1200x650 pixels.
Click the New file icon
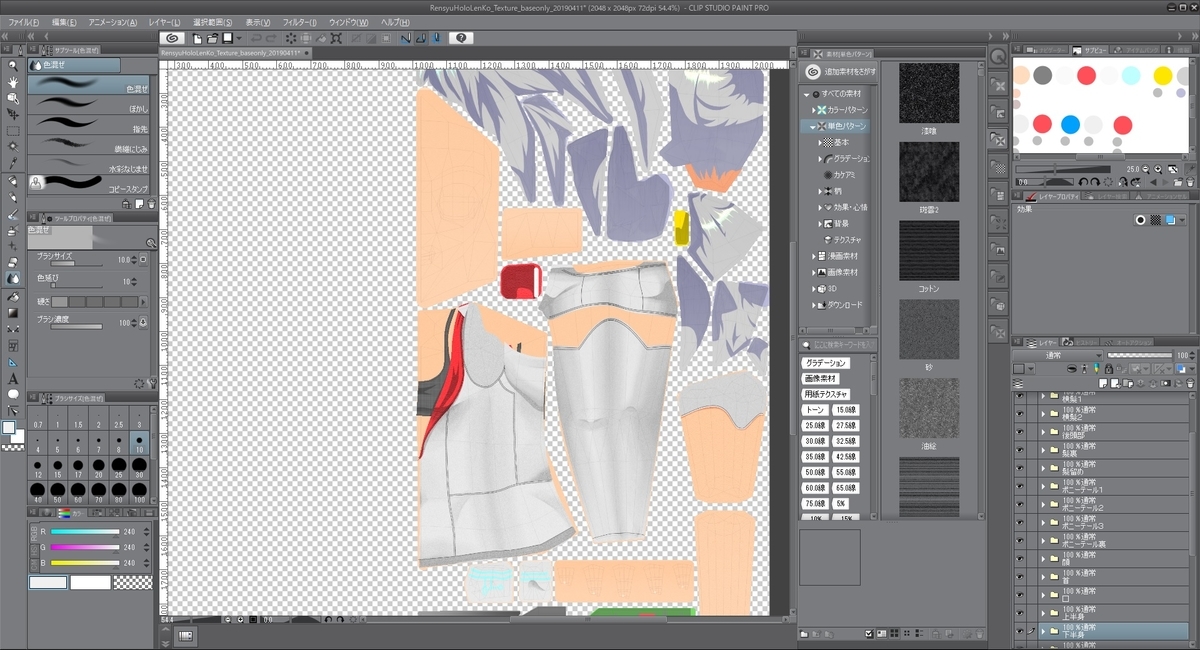(x=197, y=37)
